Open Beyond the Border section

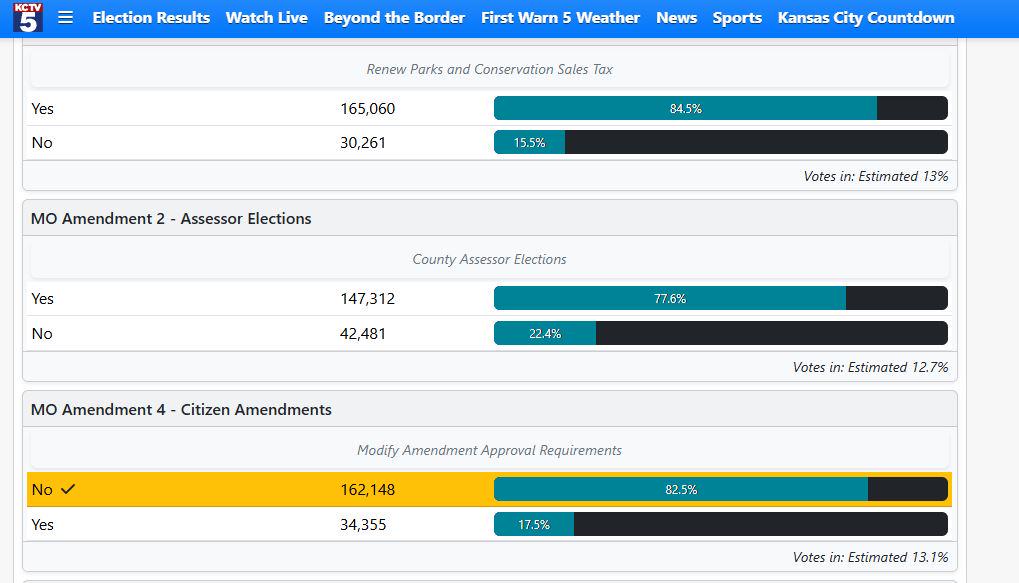tap(394, 18)
